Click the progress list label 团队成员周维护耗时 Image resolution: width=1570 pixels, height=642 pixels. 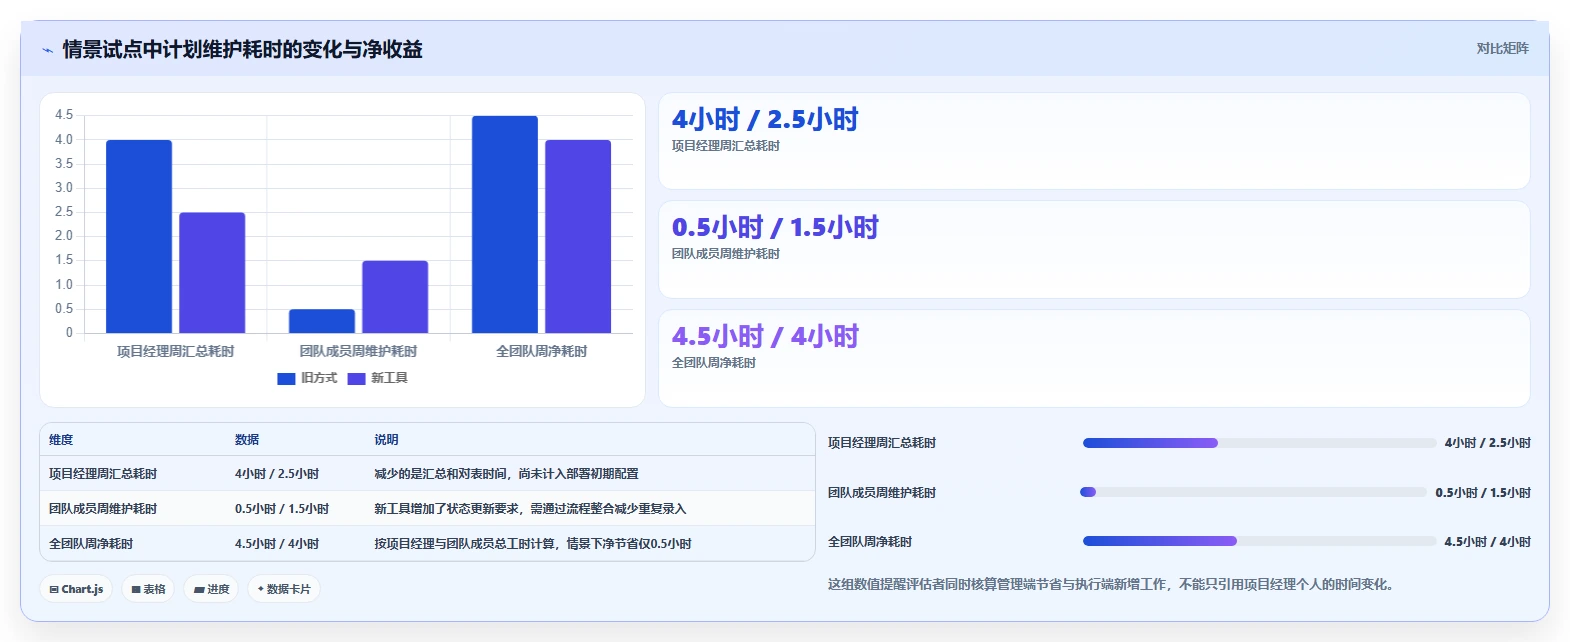pyautogui.click(x=882, y=493)
